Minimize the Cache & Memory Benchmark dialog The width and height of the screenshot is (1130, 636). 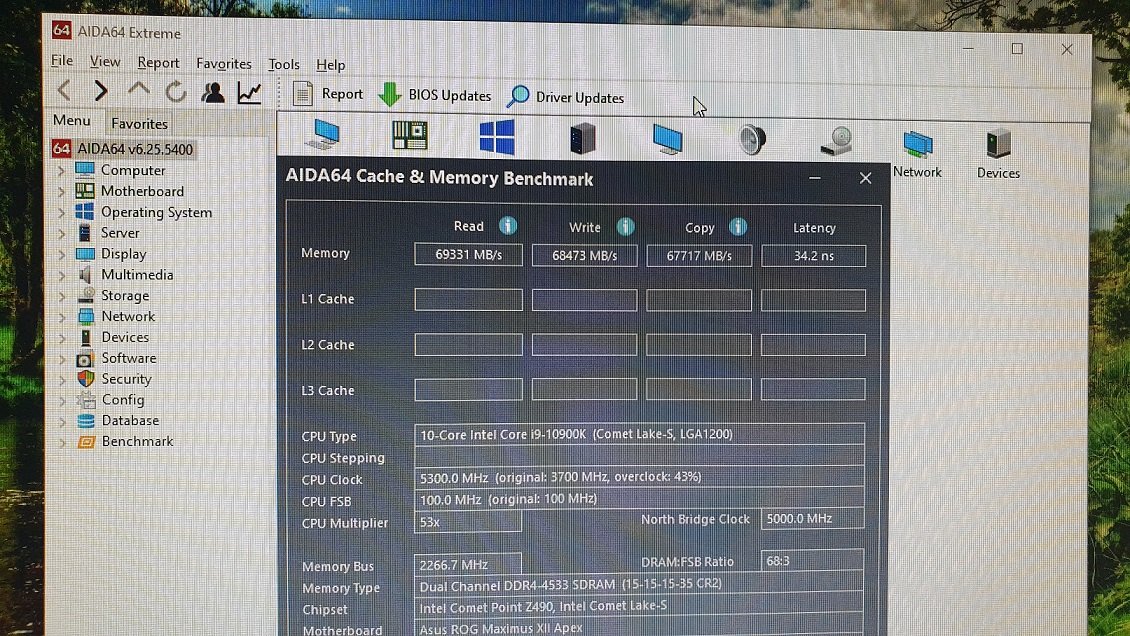815,178
